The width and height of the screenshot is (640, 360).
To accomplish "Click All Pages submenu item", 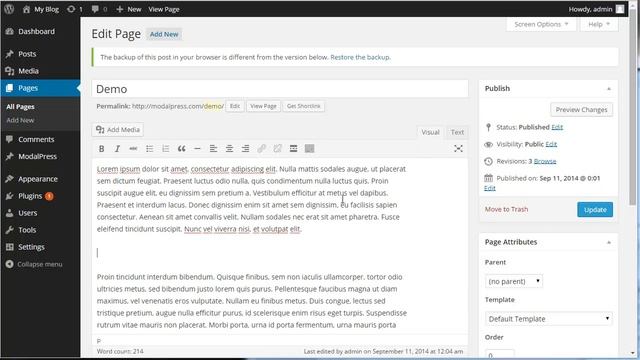I will pos(20,107).
